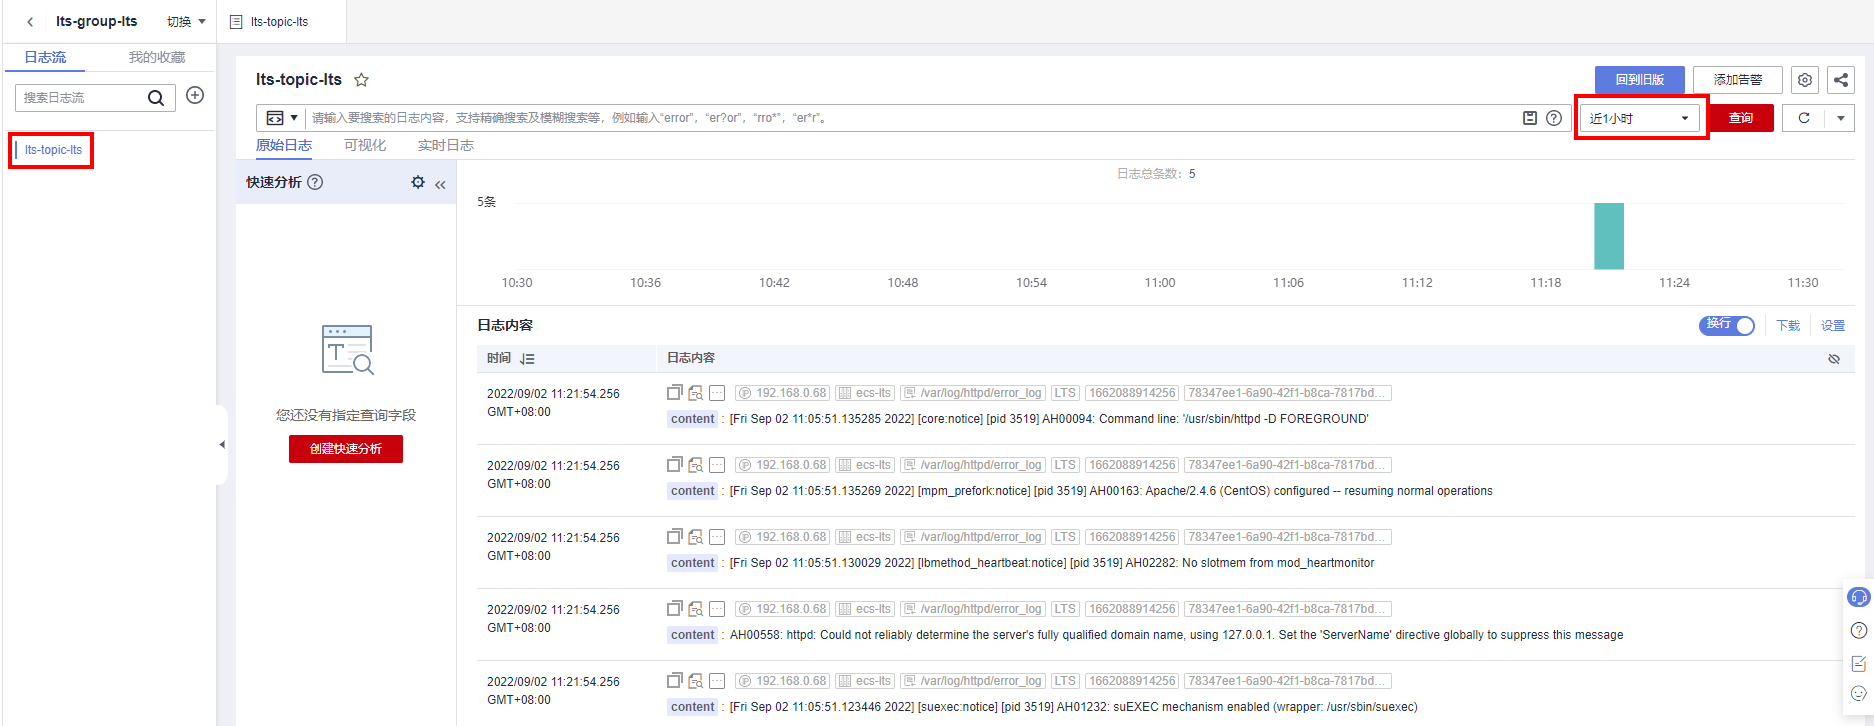Expand the refresh interval dropdown arrow

click(x=1840, y=118)
